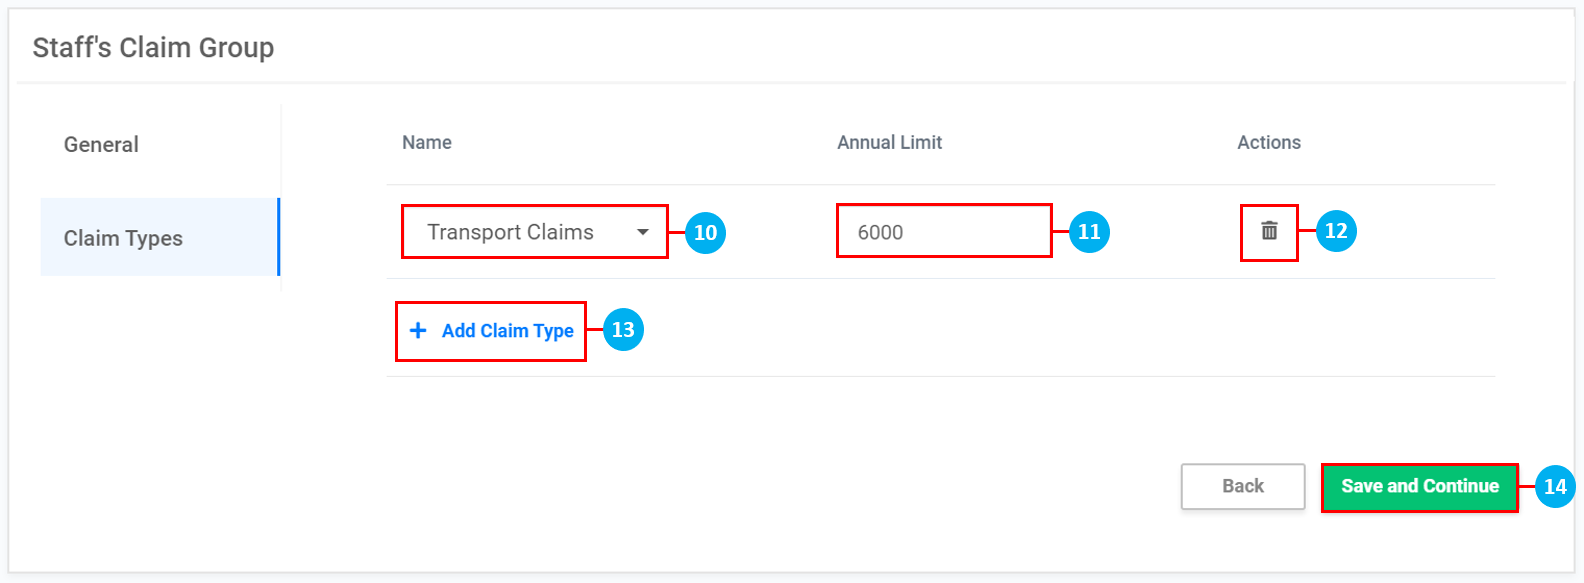Delete the Transport Claims row with trash icon
The width and height of the screenshot is (1584, 583).
coord(1269,231)
